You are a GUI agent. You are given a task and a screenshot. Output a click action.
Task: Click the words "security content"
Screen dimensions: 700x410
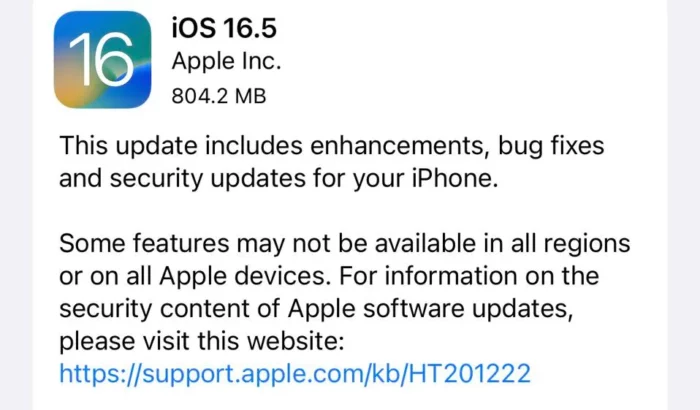[169, 309]
